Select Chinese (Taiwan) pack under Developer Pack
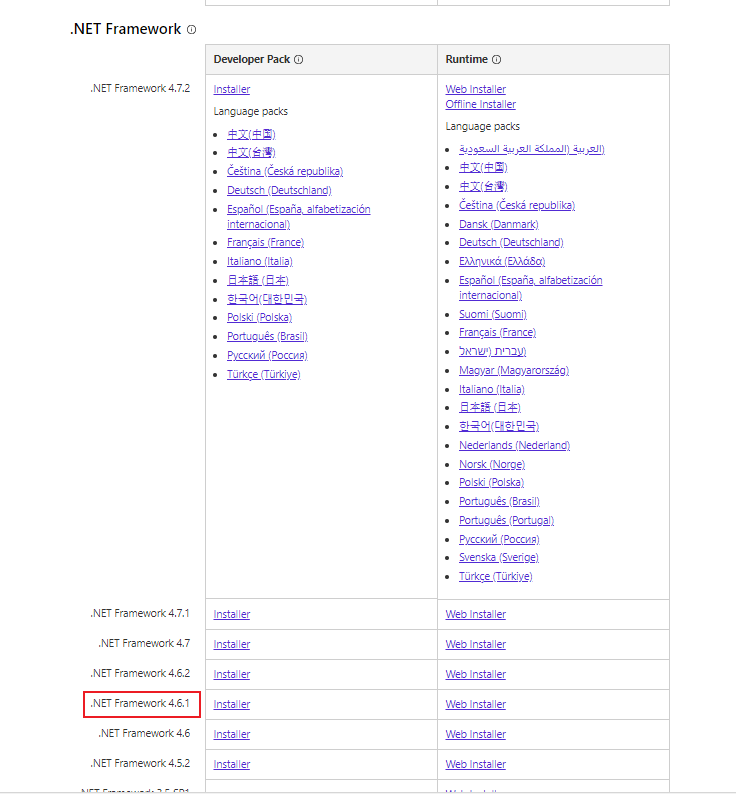 pyautogui.click(x=251, y=152)
